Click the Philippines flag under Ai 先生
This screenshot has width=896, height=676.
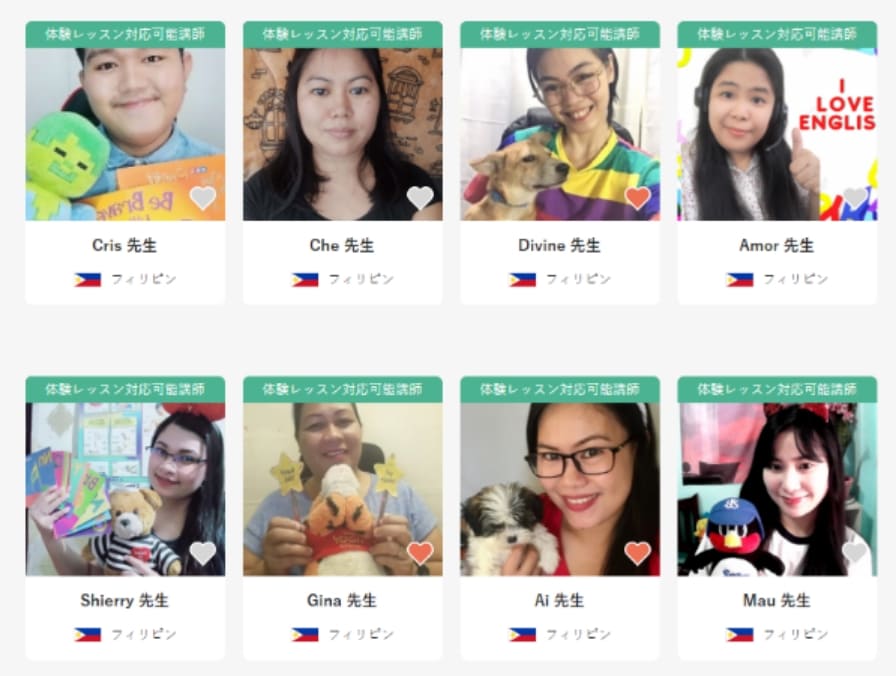(522, 634)
